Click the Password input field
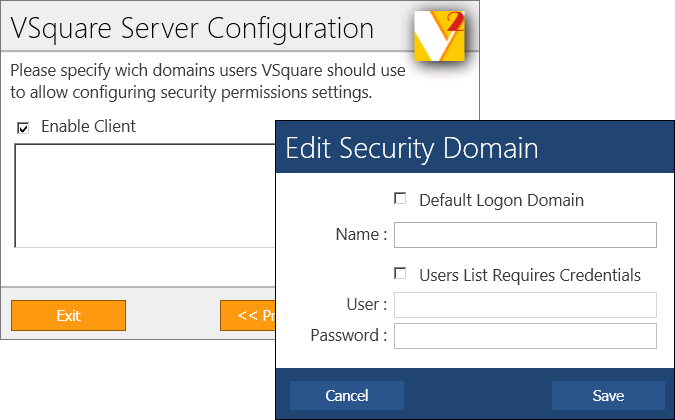The height and width of the screenshot is (420, 675). 525,336
